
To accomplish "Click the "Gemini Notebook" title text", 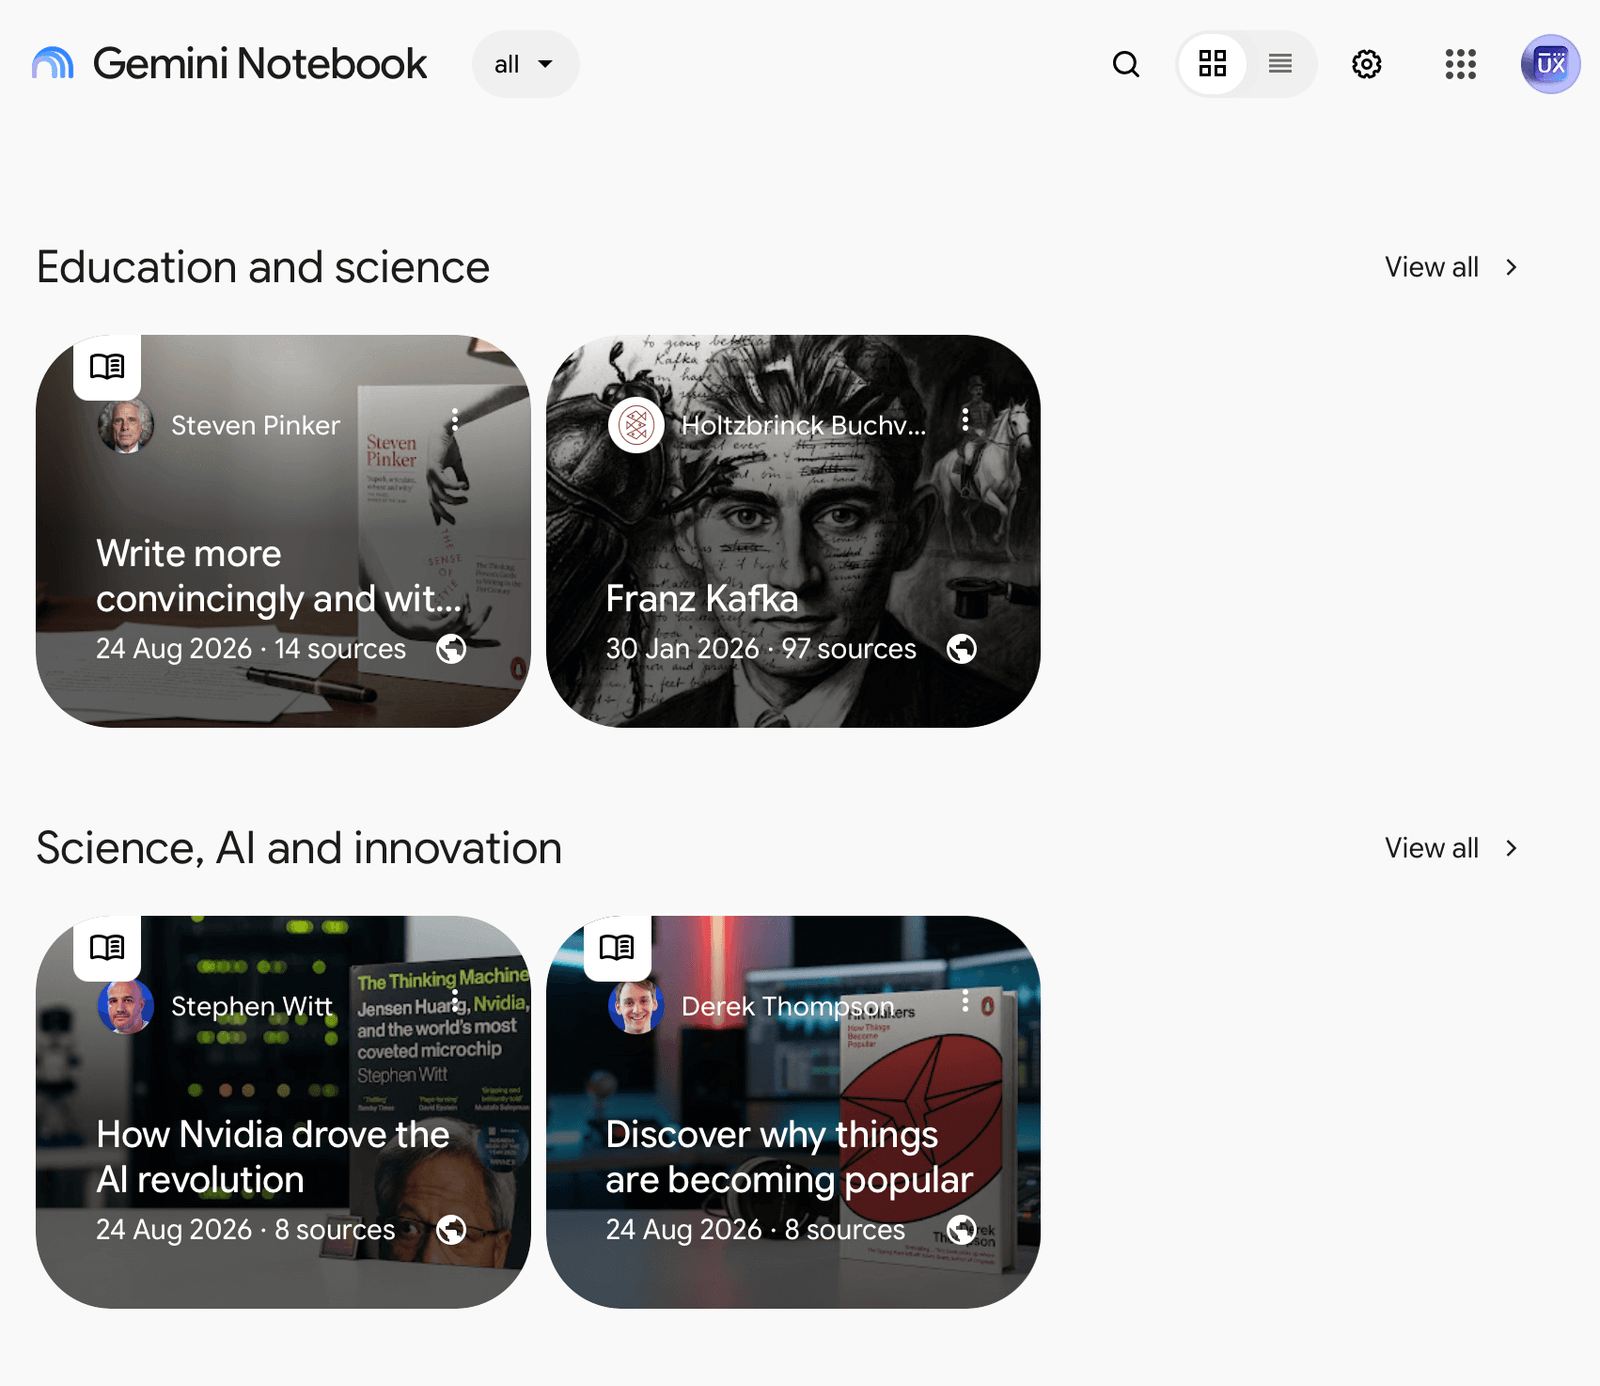I will coord(260,63).
